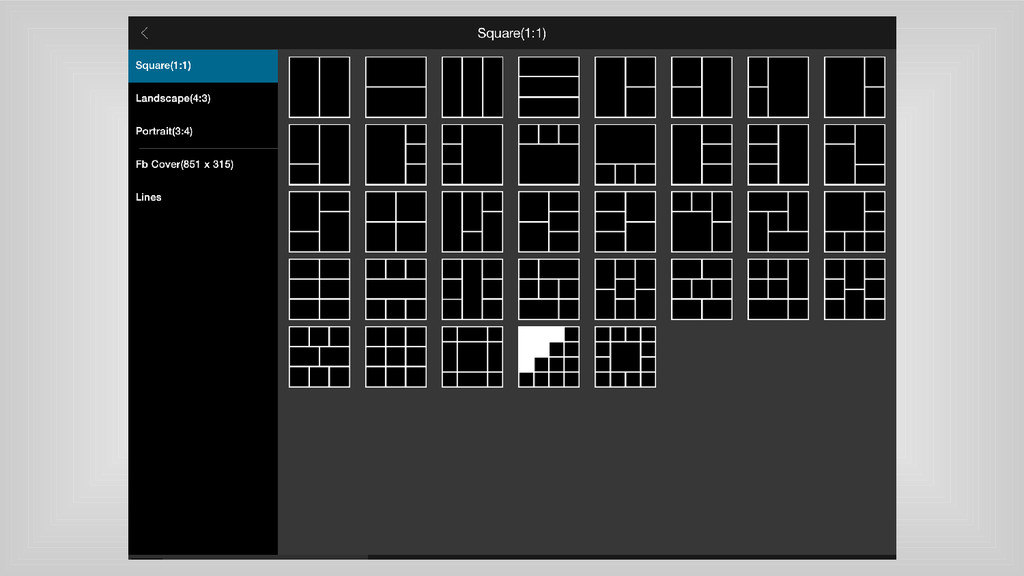Screen dimensions: 1024x576
Task: Select layout: narrow two-cell left column, big right
Action: pos(778,87)
